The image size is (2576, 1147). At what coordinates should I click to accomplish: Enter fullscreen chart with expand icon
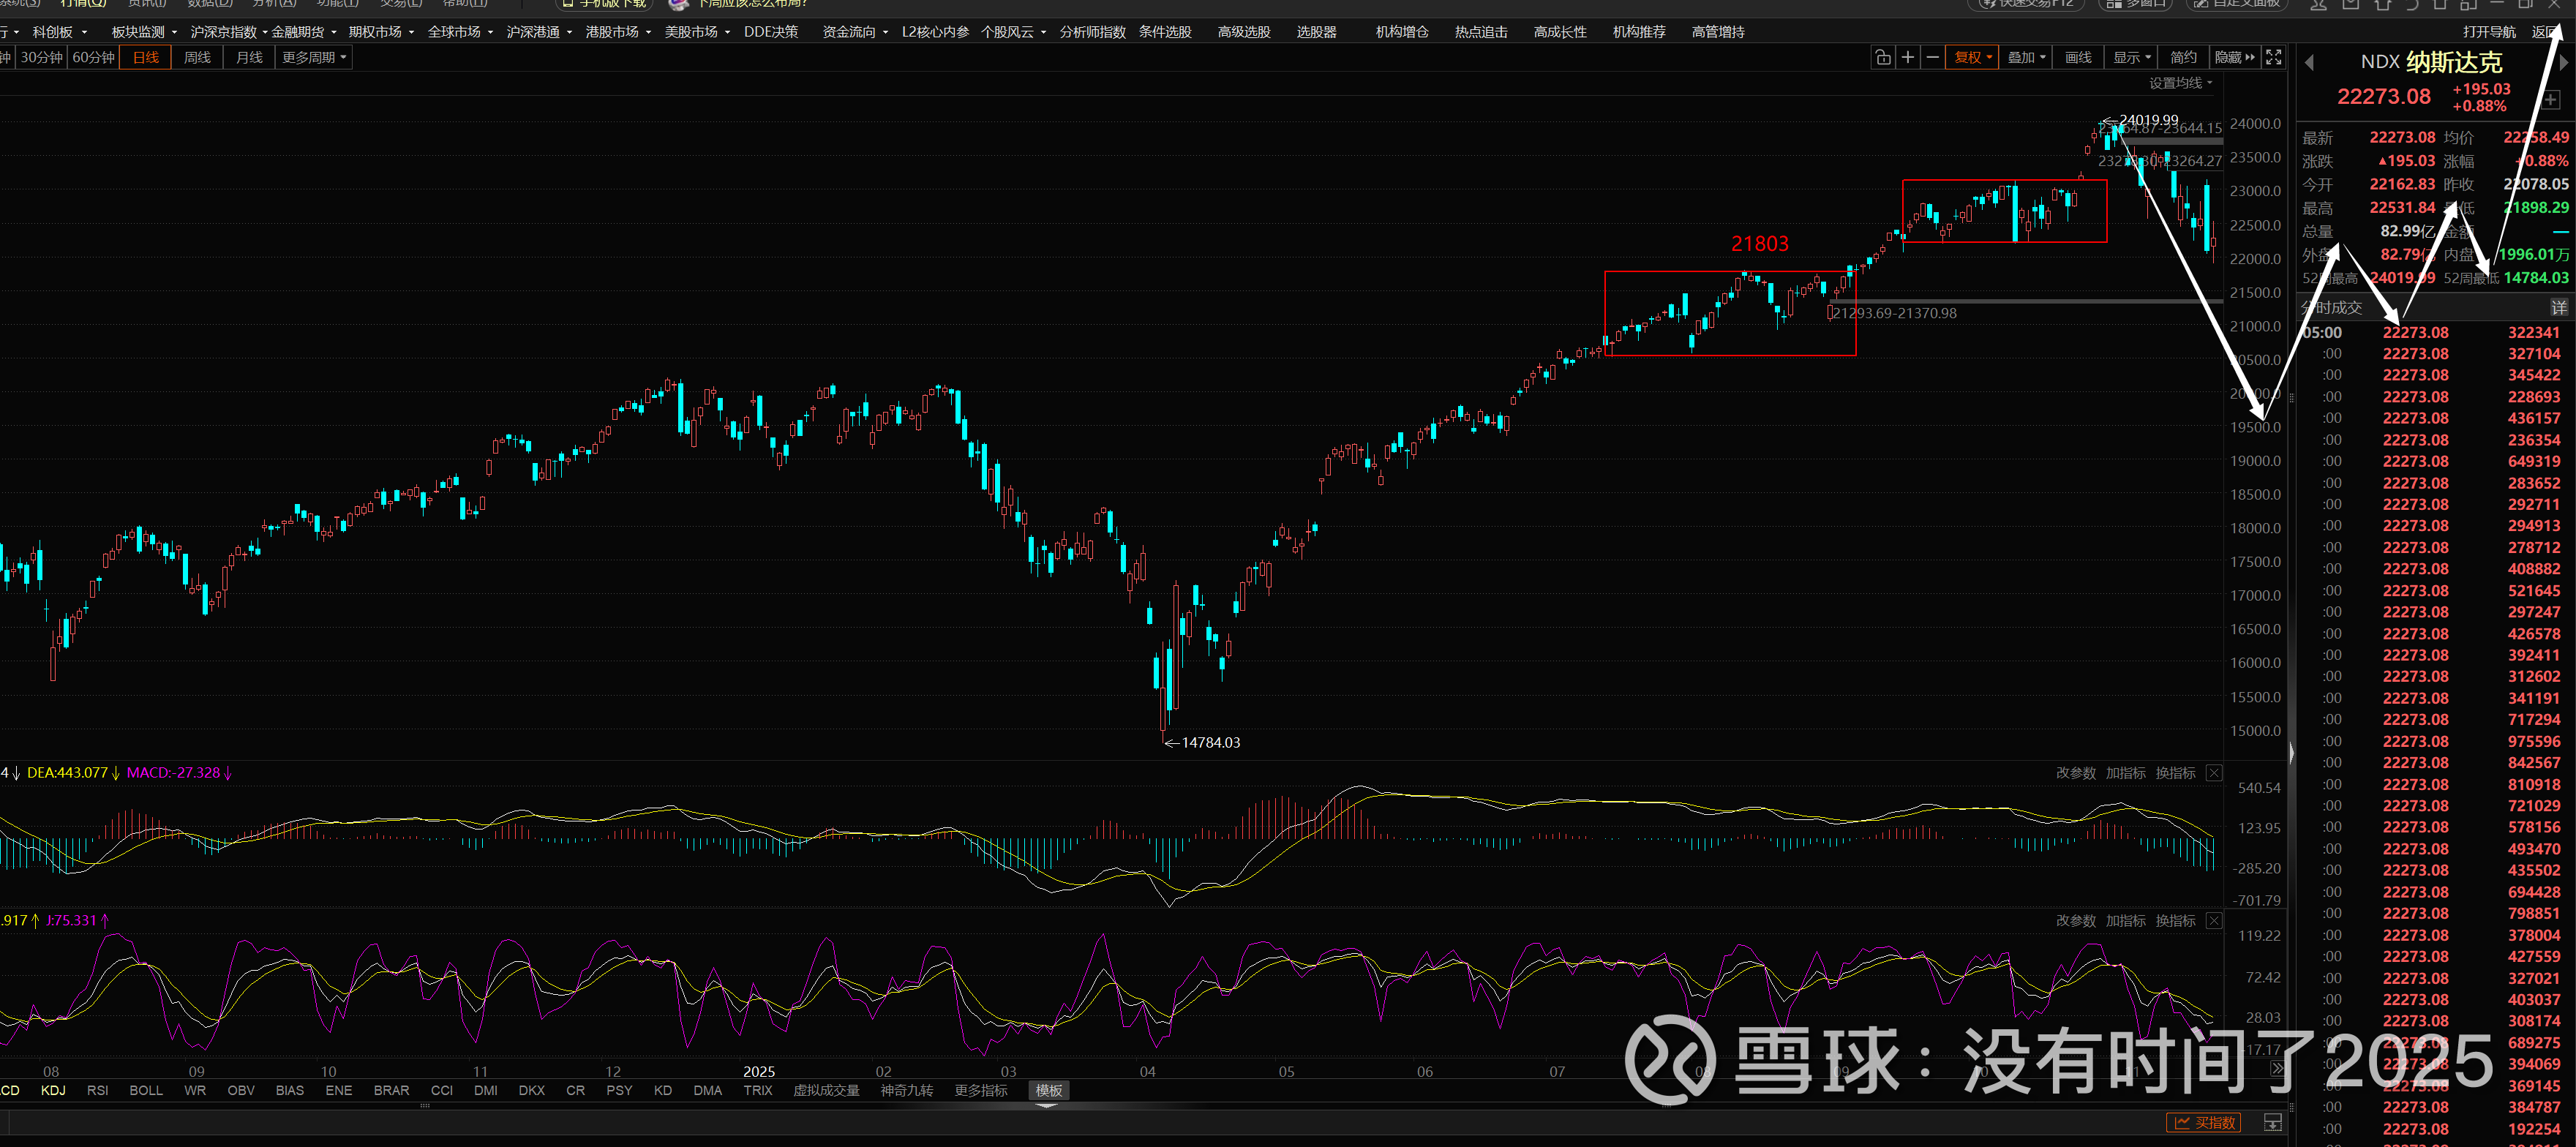coord(2273,57)
